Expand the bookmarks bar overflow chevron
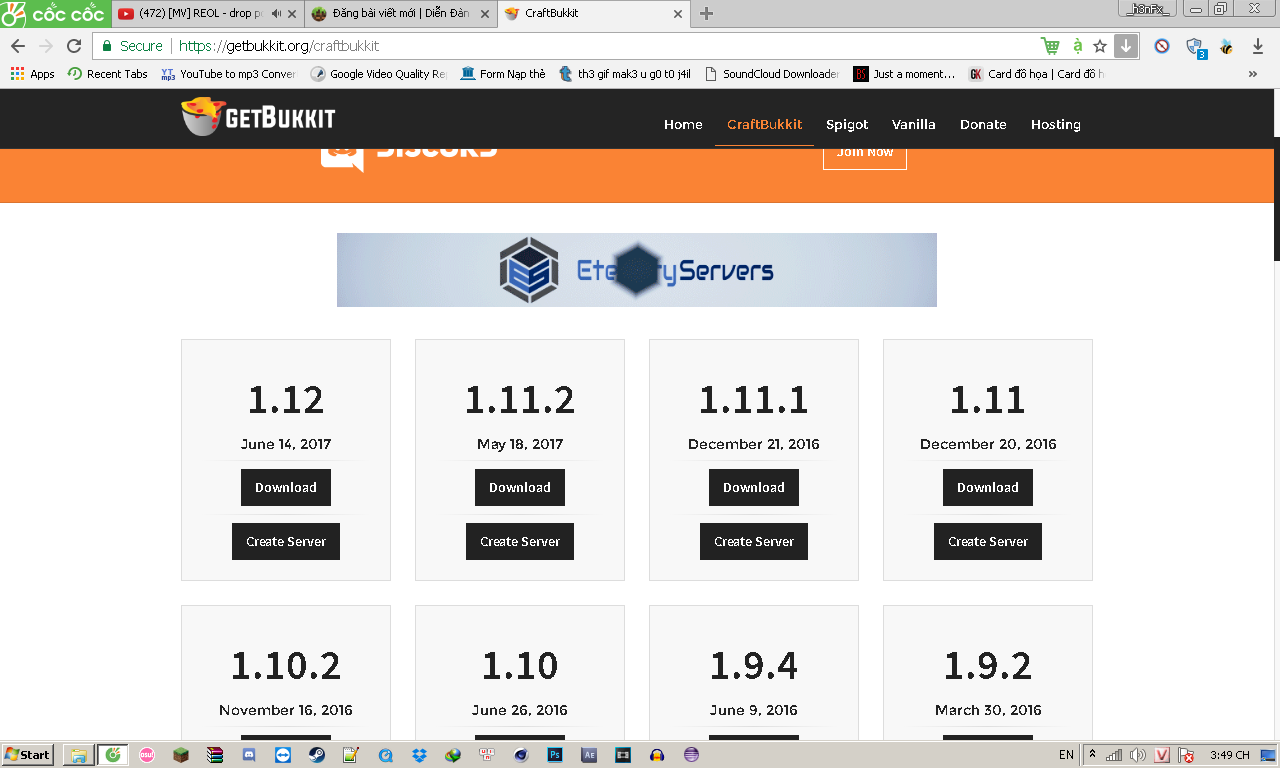Screen dimensions: 1280x768 [1253, 74]
